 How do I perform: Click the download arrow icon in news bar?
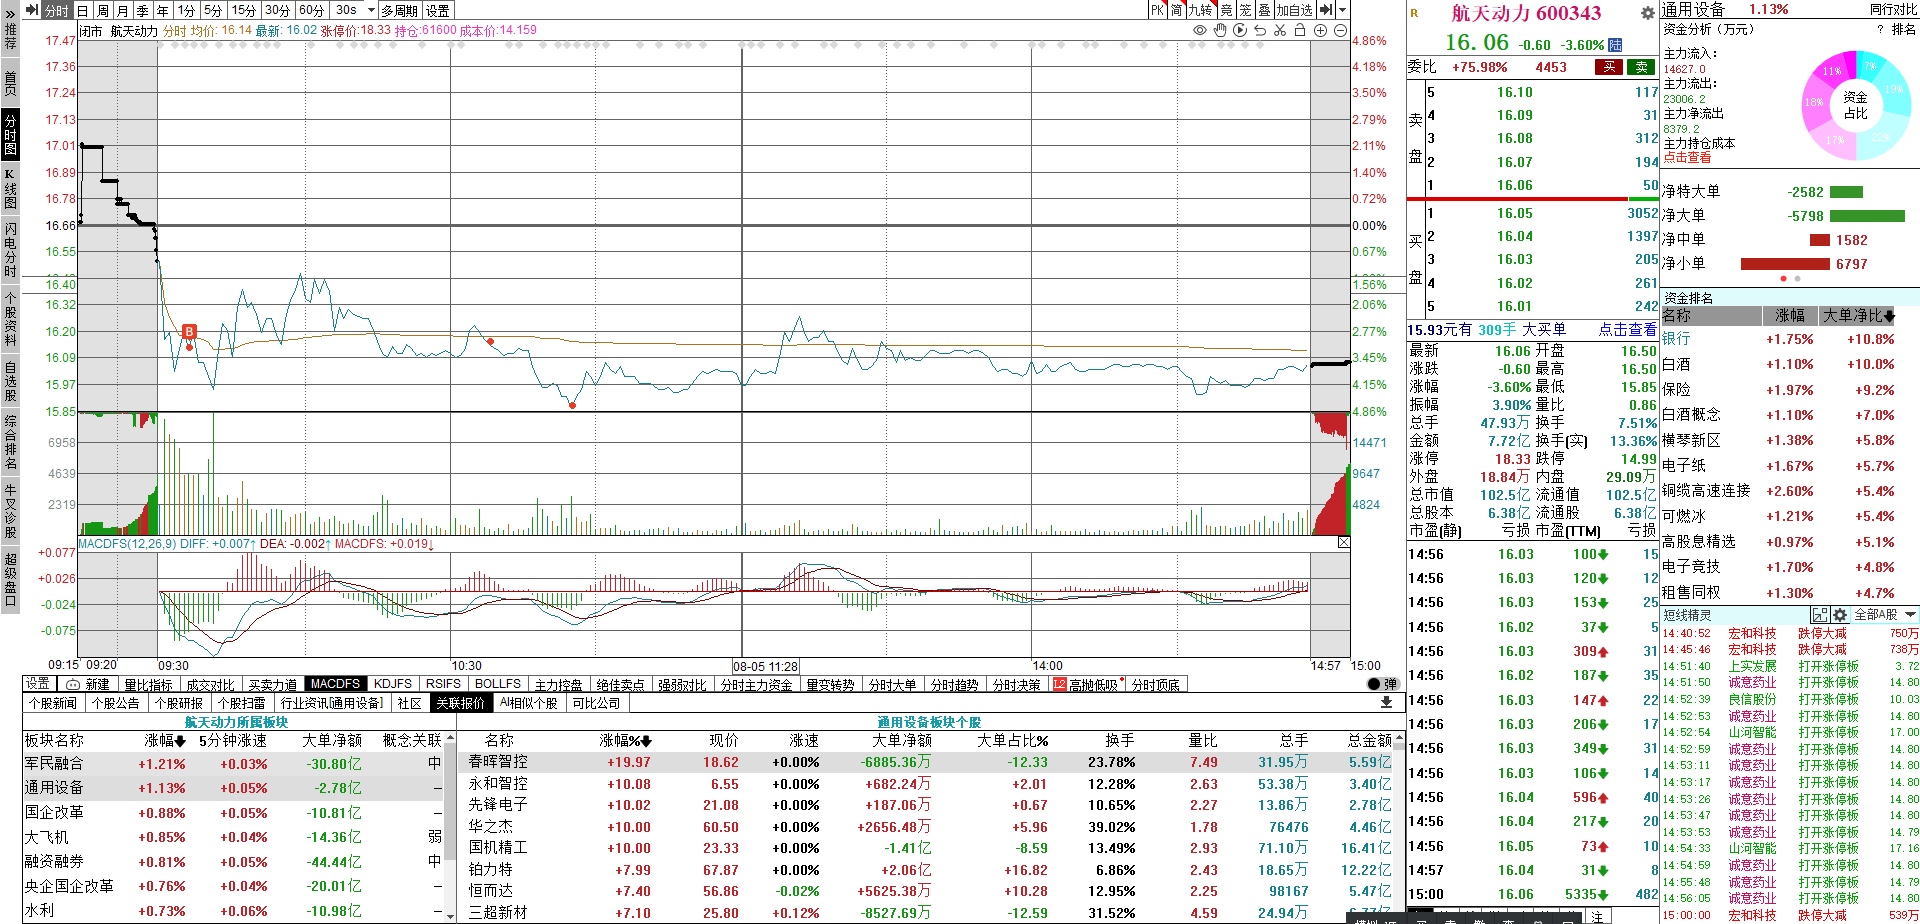[1386, 703]
